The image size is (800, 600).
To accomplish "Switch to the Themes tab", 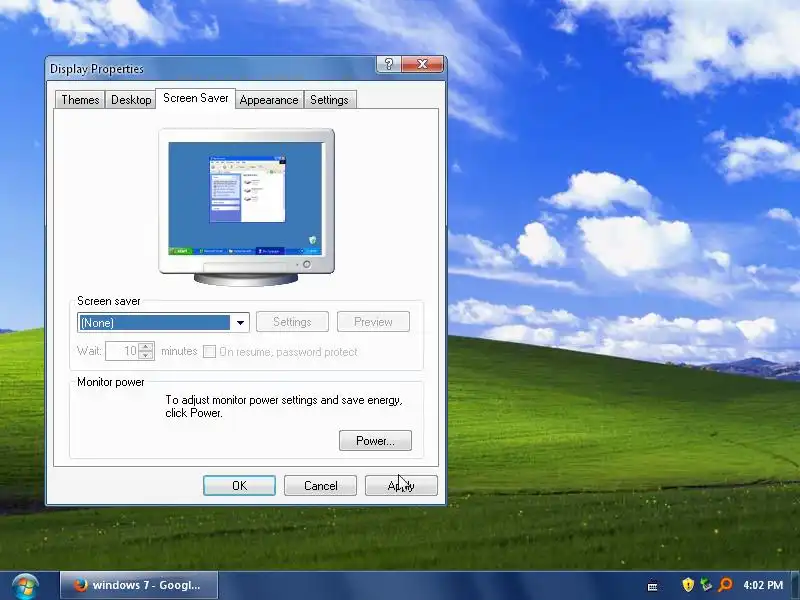I will [80, 100].
